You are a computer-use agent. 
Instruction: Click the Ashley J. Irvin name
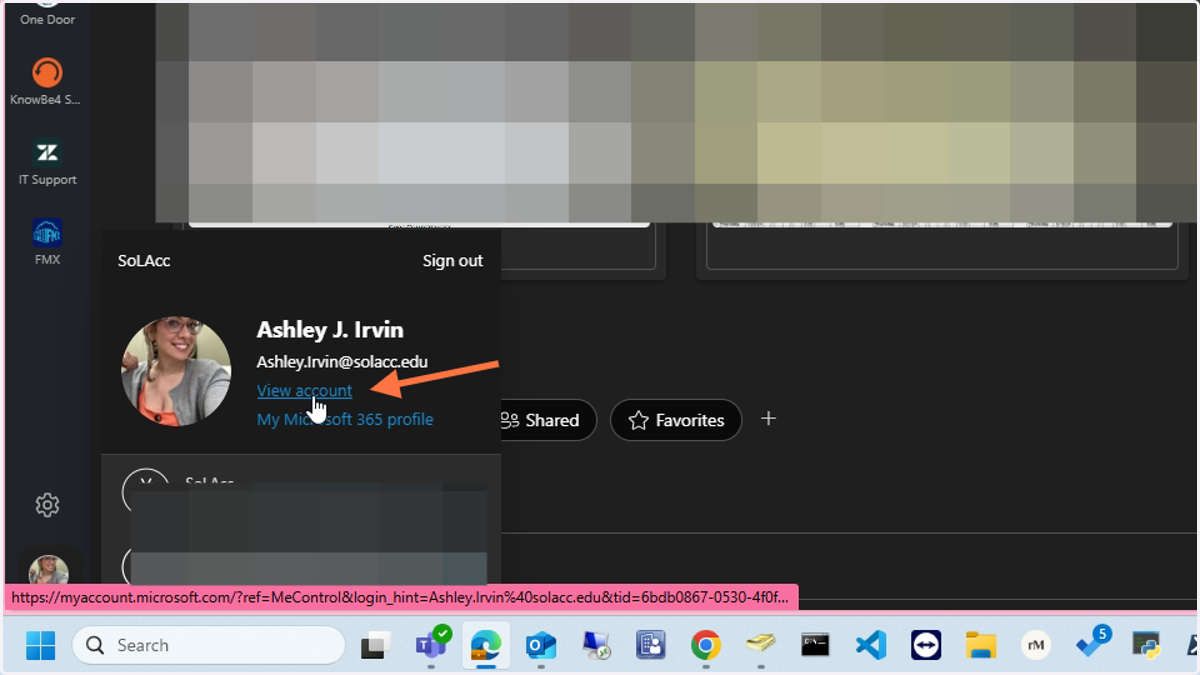tap(330, 330)
